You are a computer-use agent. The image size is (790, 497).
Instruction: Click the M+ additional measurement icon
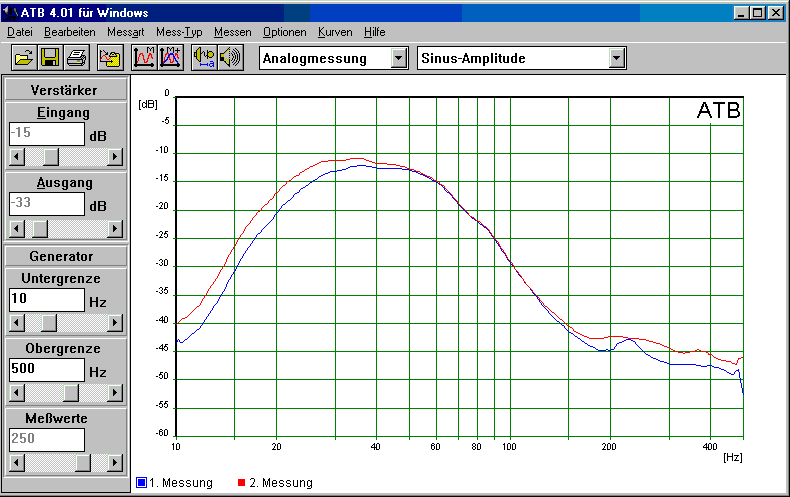tap(169, 58)
